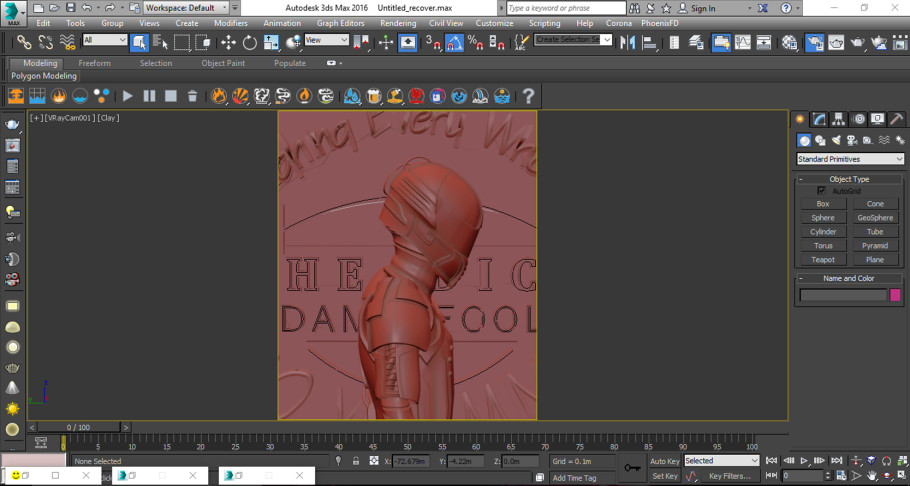Click the Select and Link chain icon
The width and height of the screenshot is (910, 486).
(x=24, y=42)
